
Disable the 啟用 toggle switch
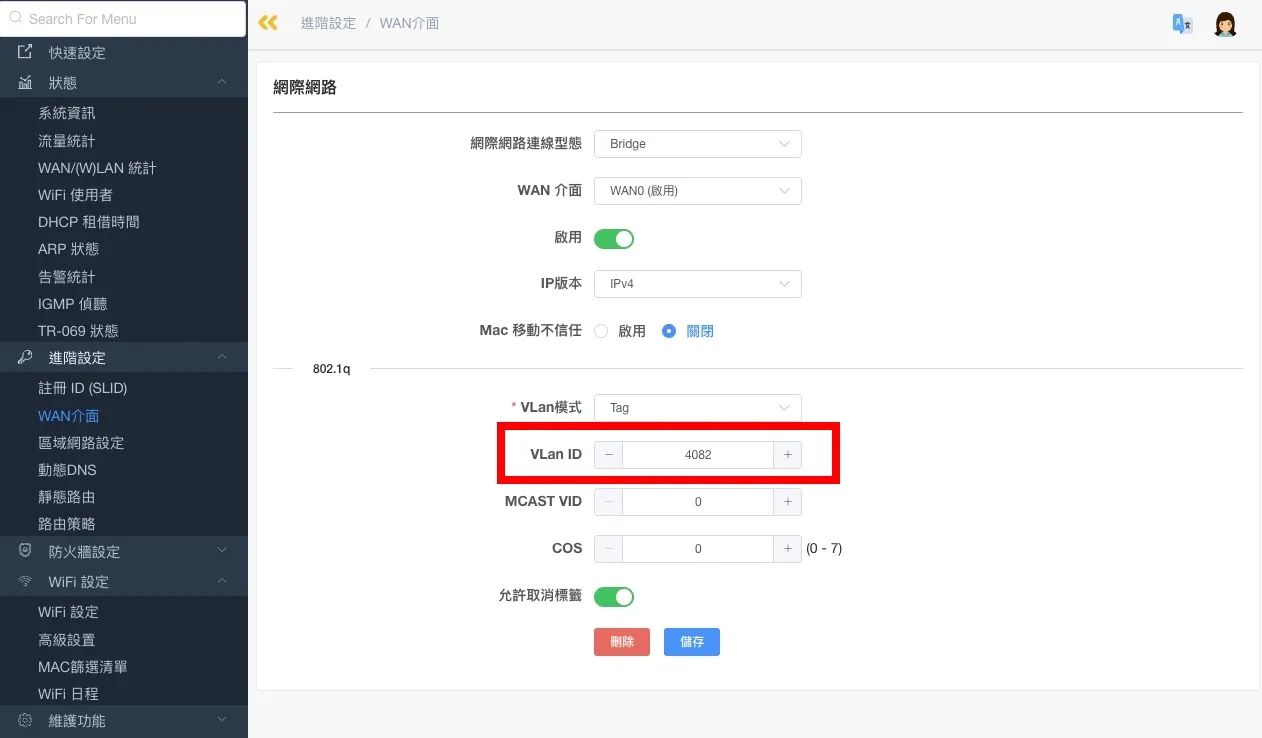point(613,238)
